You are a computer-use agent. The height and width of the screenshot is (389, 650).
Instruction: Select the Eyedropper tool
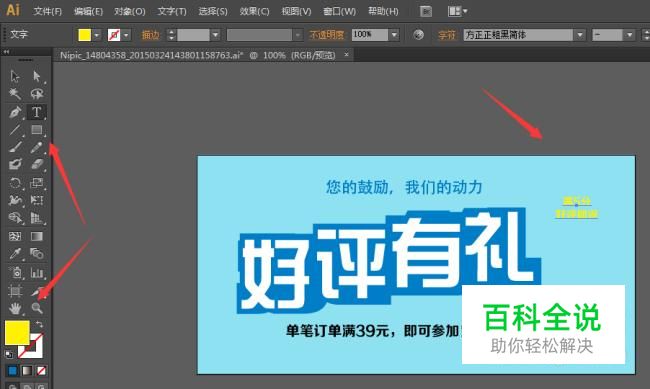click(15, 254)
